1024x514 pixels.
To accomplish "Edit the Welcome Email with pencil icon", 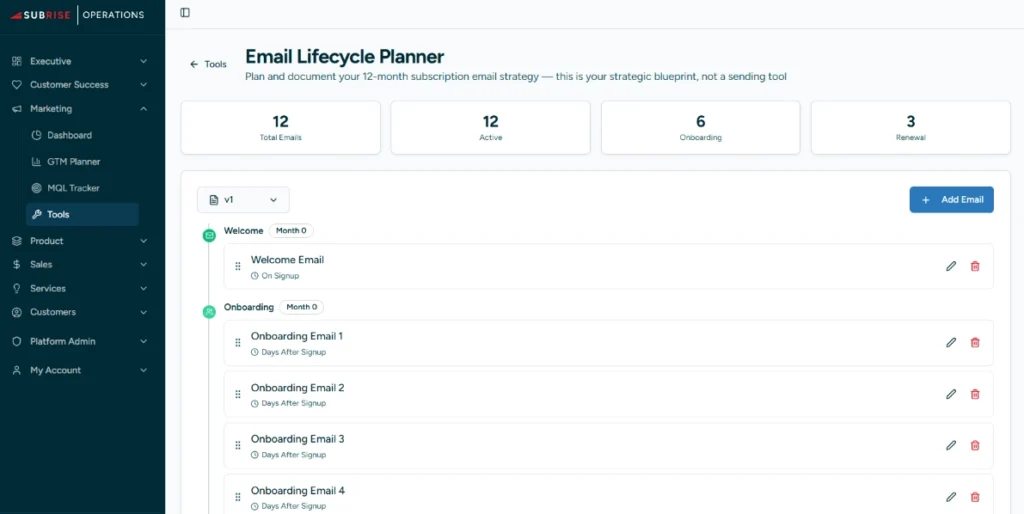I will pyautogui.click(x=951, y=266).
